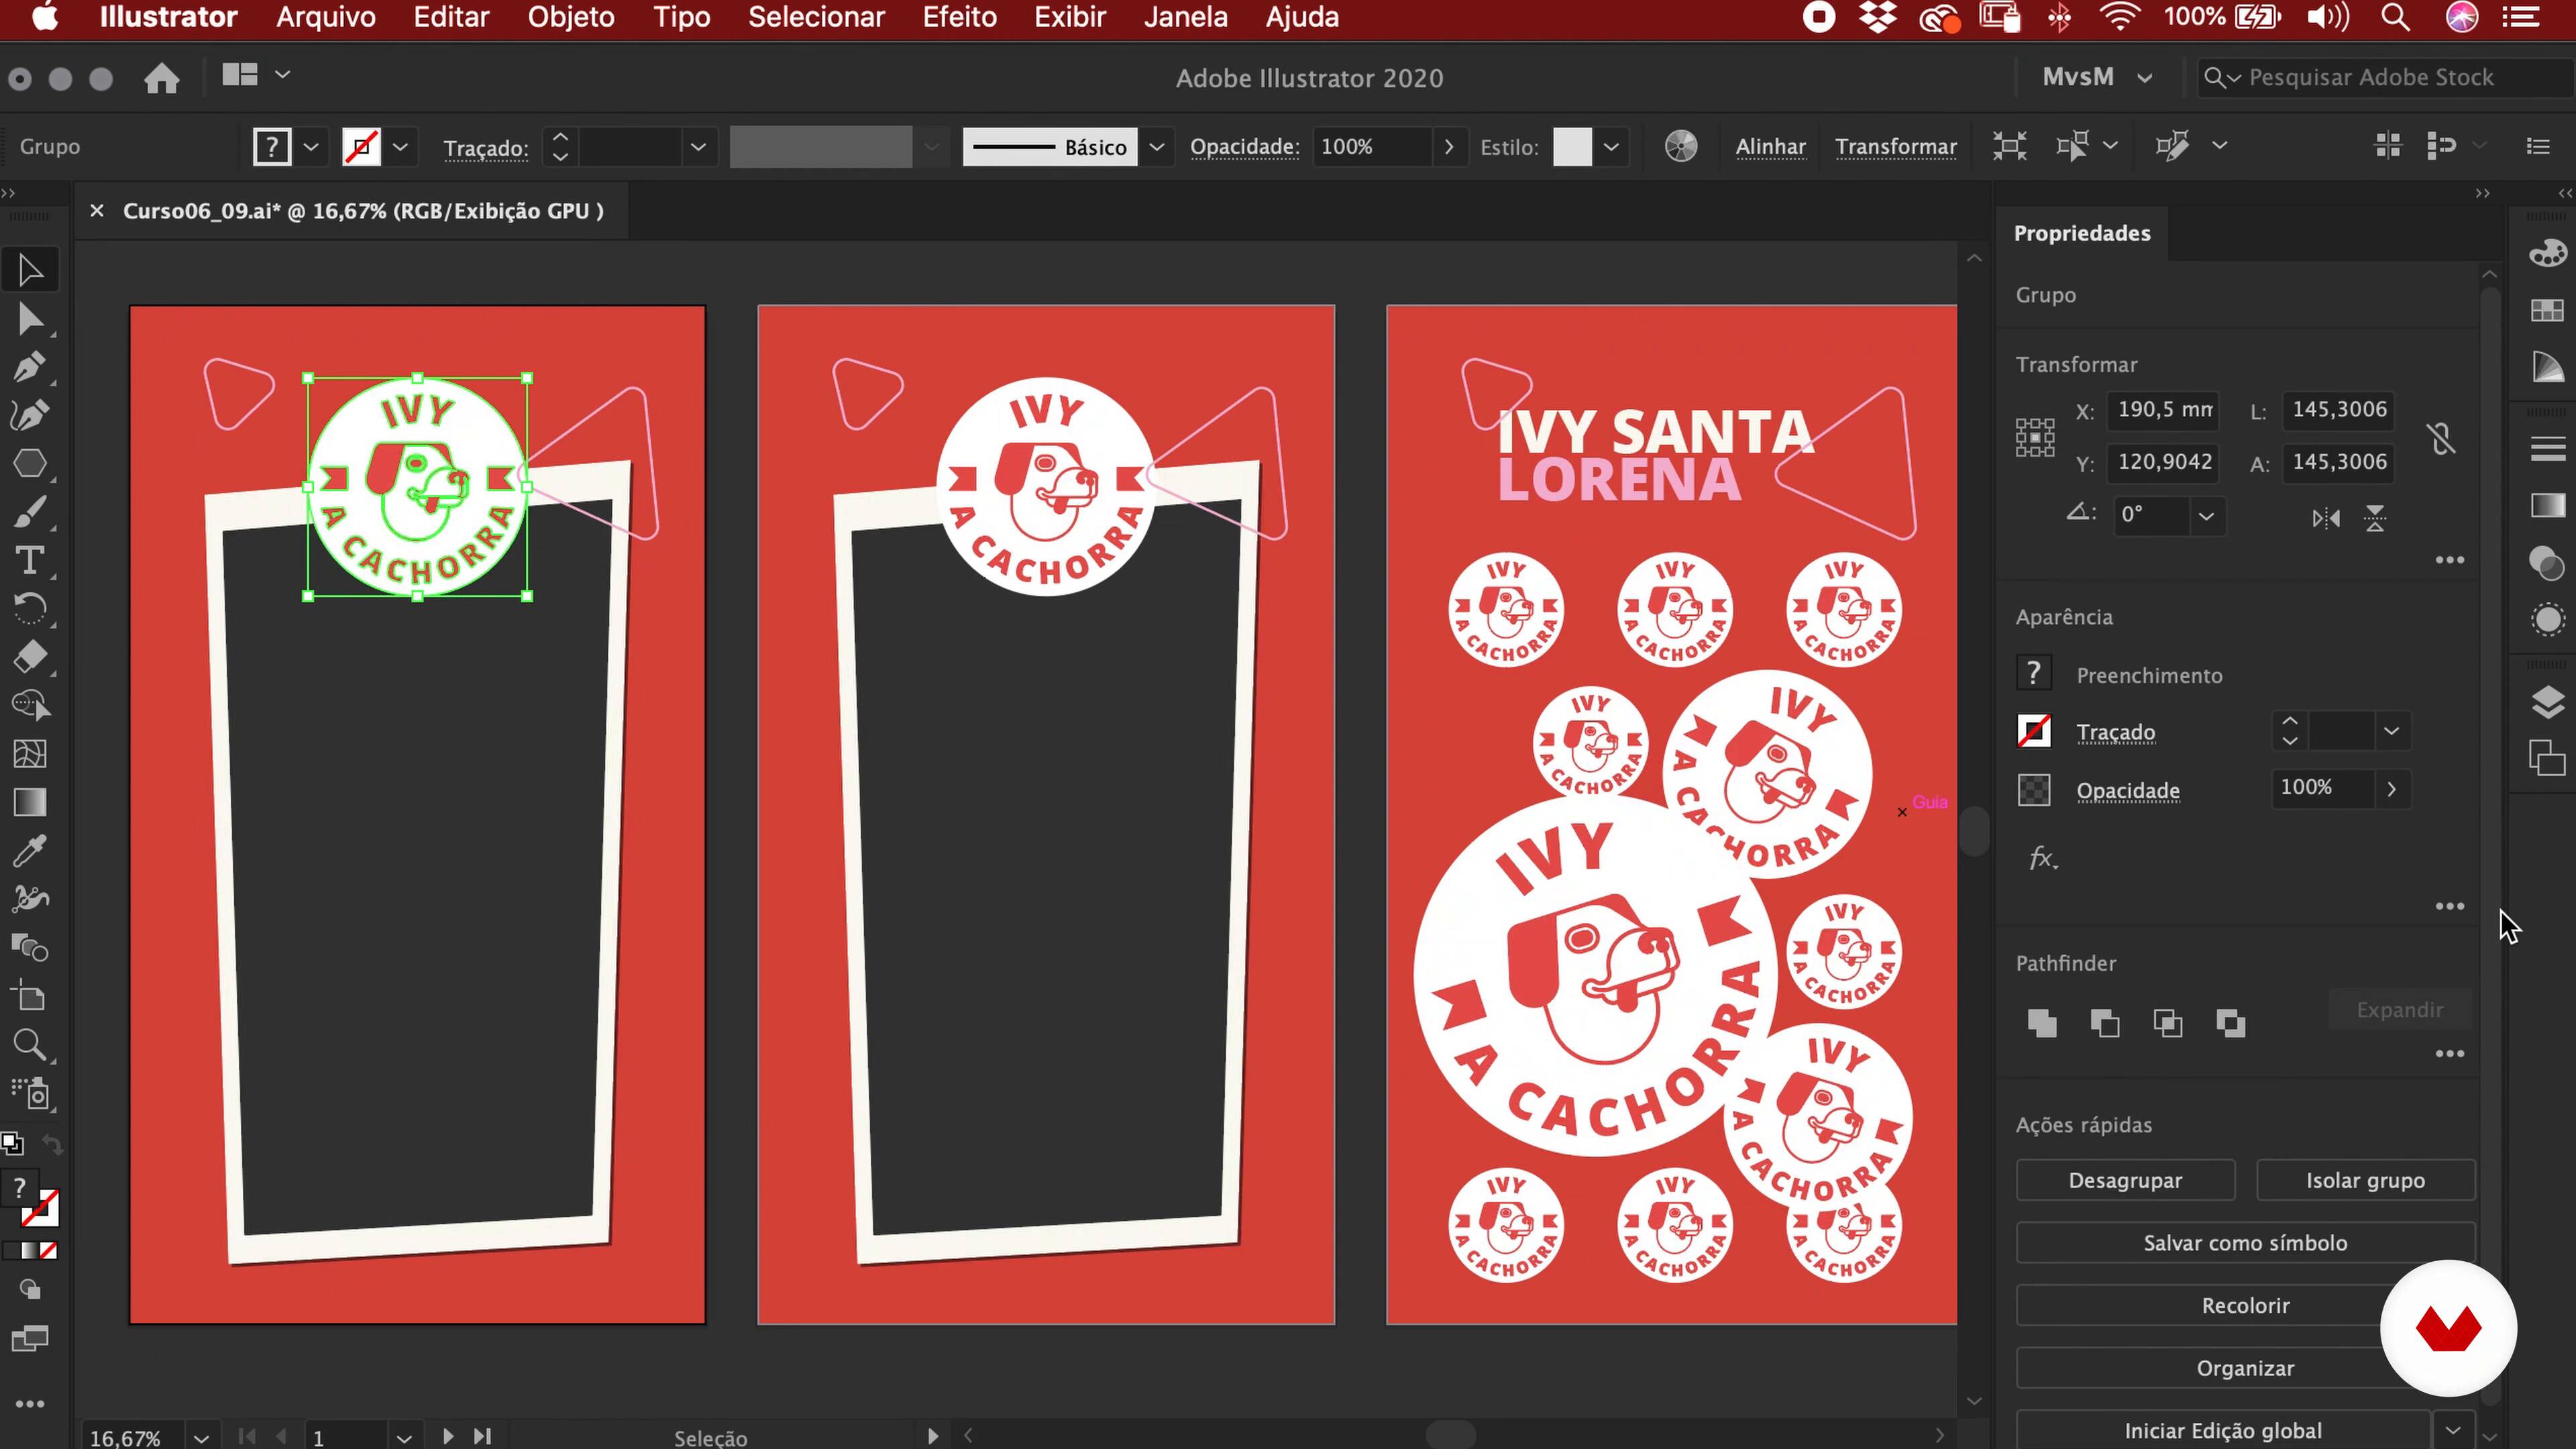Viewport: 2576px width, 1449px height.
Task: Open the Básico brush definition dropdown
Action: pos(1156,147)
